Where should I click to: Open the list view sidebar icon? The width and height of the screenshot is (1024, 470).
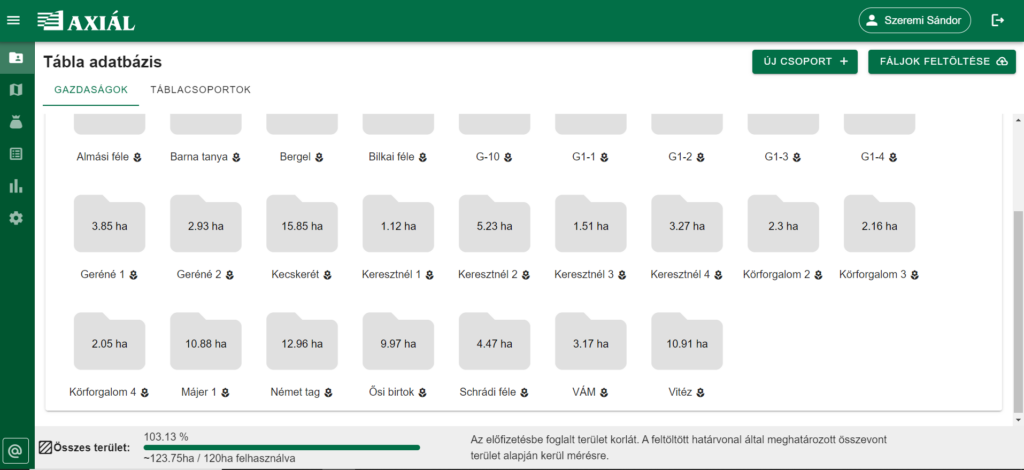(16, 154)
